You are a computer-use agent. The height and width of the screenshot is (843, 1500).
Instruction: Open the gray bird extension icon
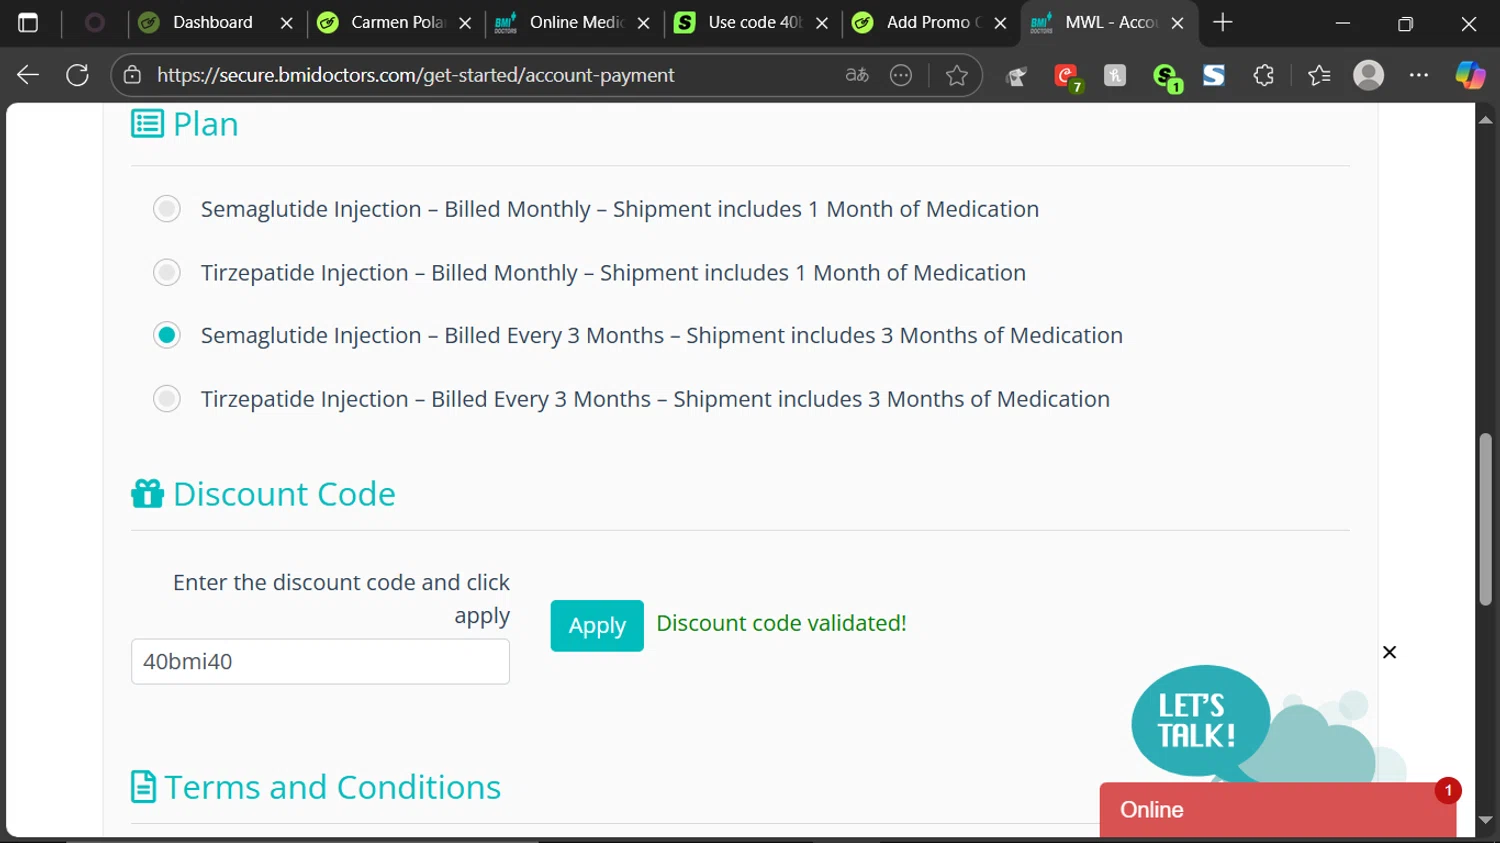(x=1016, y=76)
